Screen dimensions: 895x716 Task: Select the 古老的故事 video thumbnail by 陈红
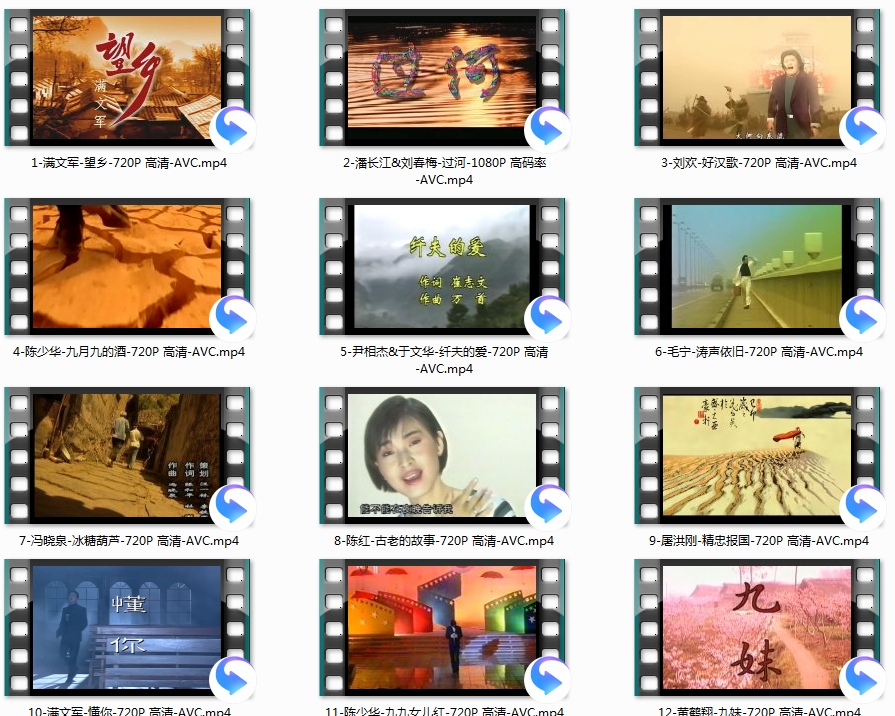442,455
